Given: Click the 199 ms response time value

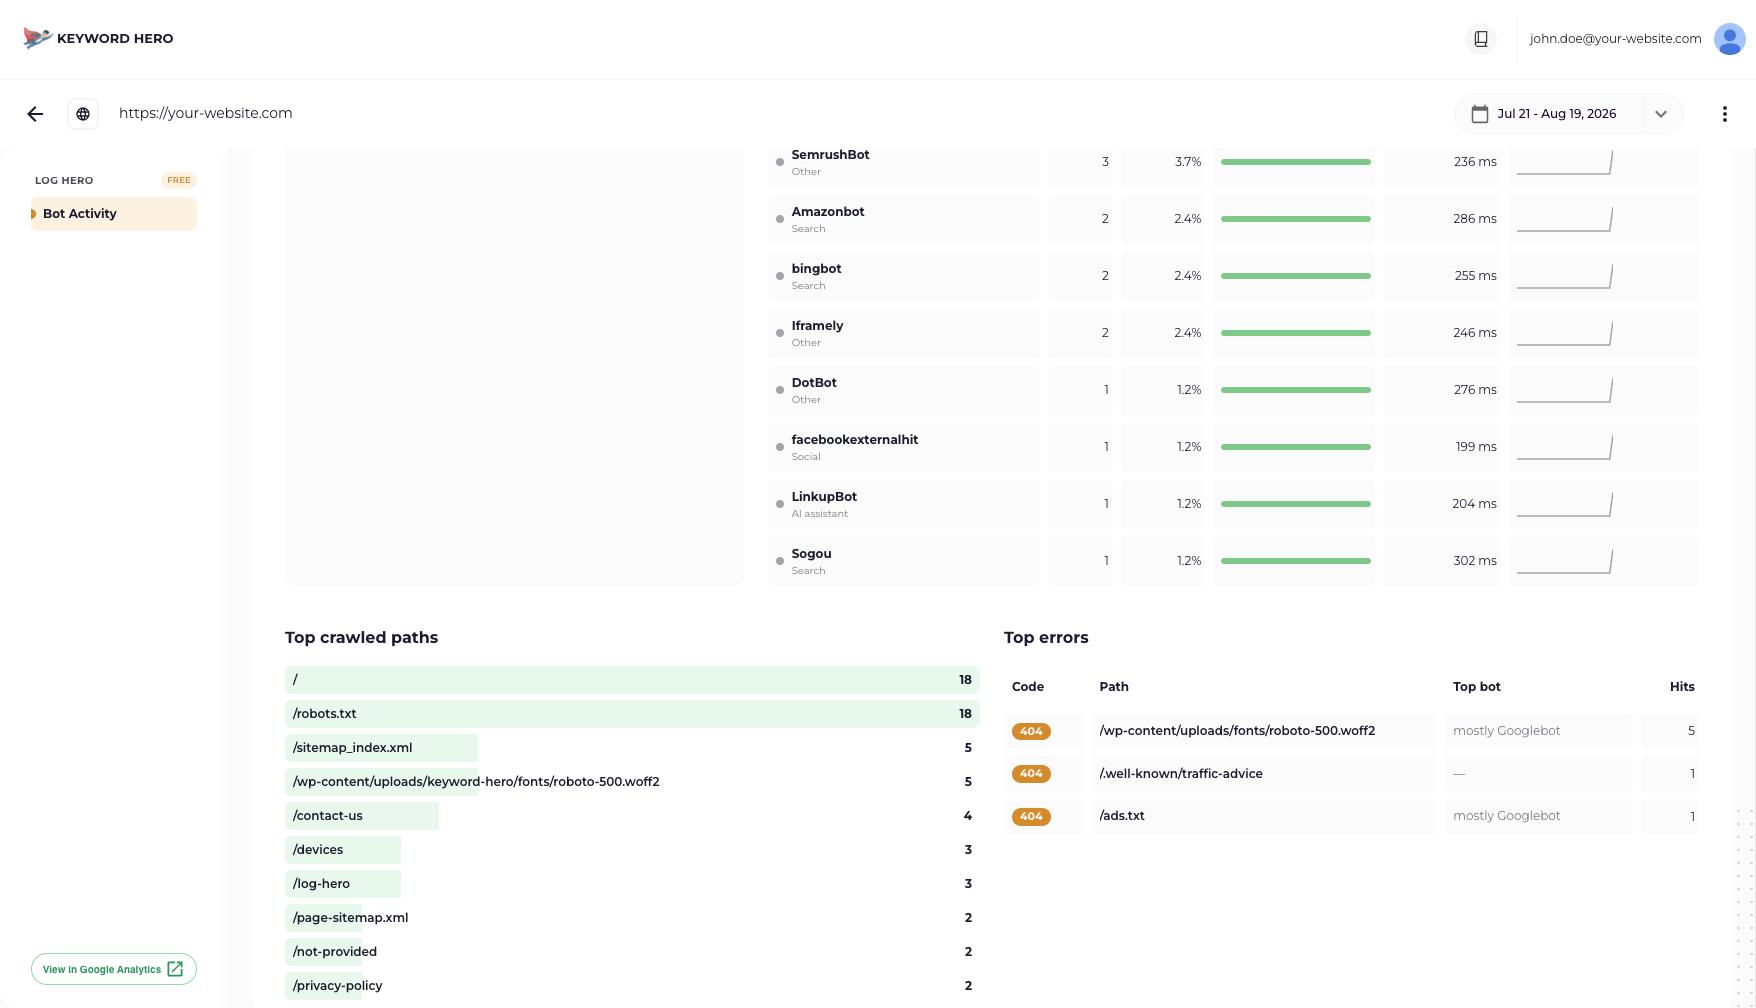Looking at the screenshot, I should pyautogui.click(x=1476, y=447).
